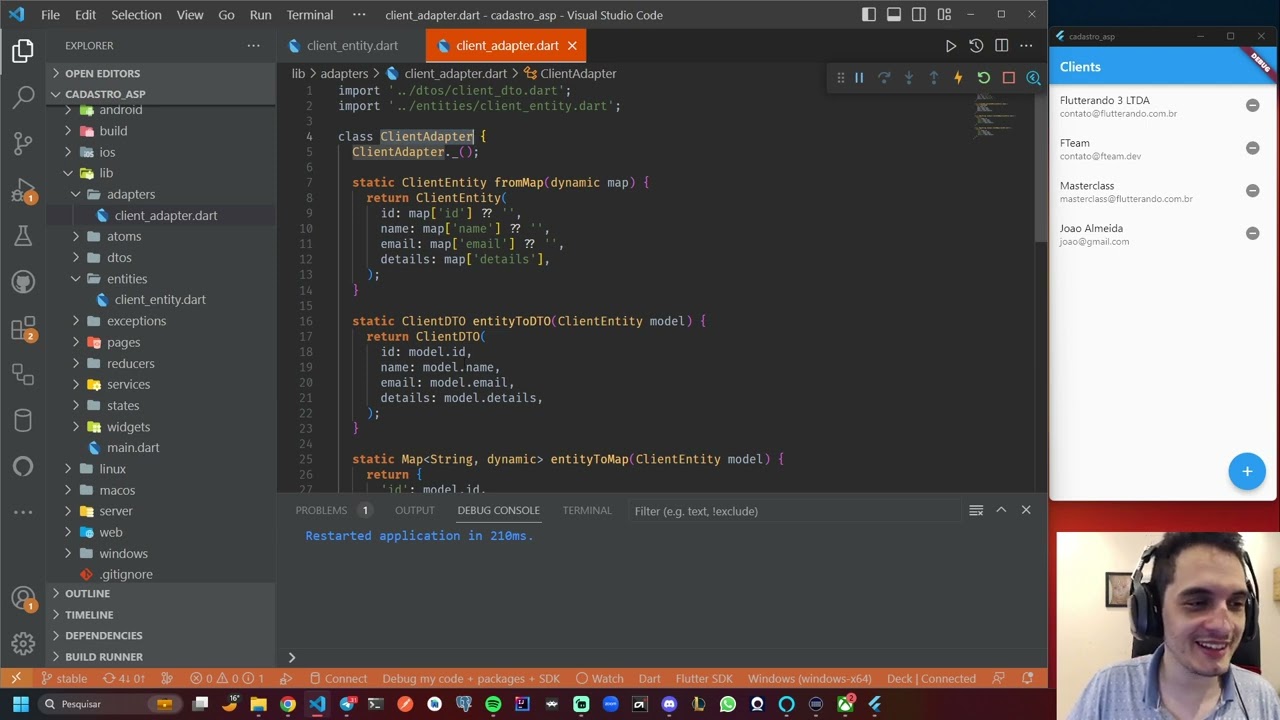This screenshot has width=1280, height=720.
Task: Open the Extensions view
Action: coord(23,328)
